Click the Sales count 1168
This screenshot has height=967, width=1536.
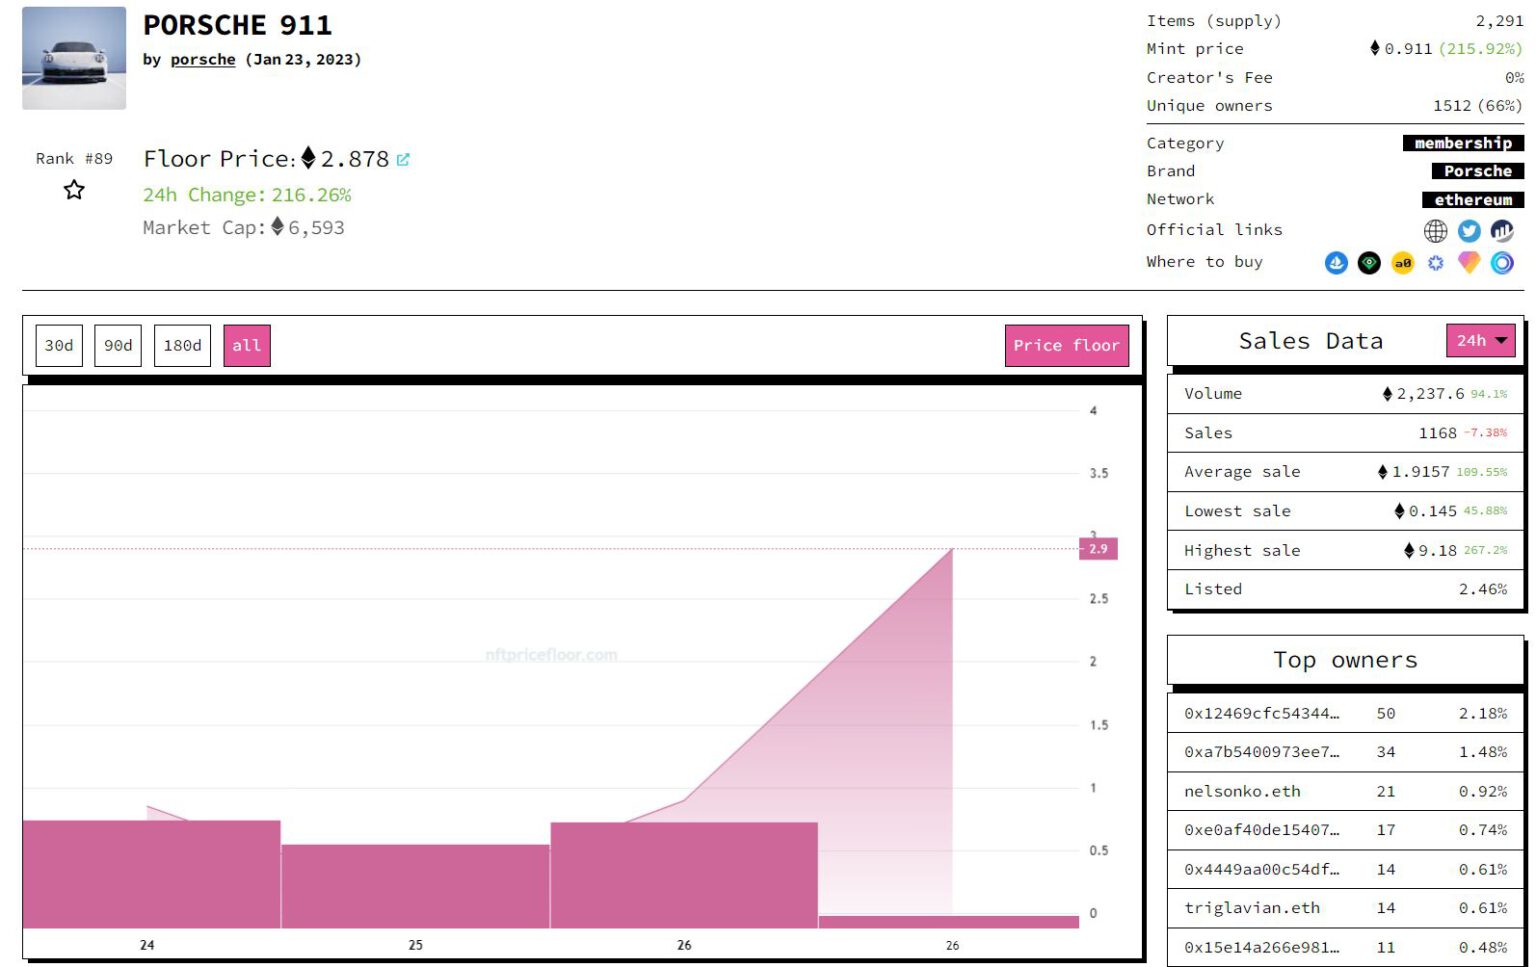(x=1437, y=433)
